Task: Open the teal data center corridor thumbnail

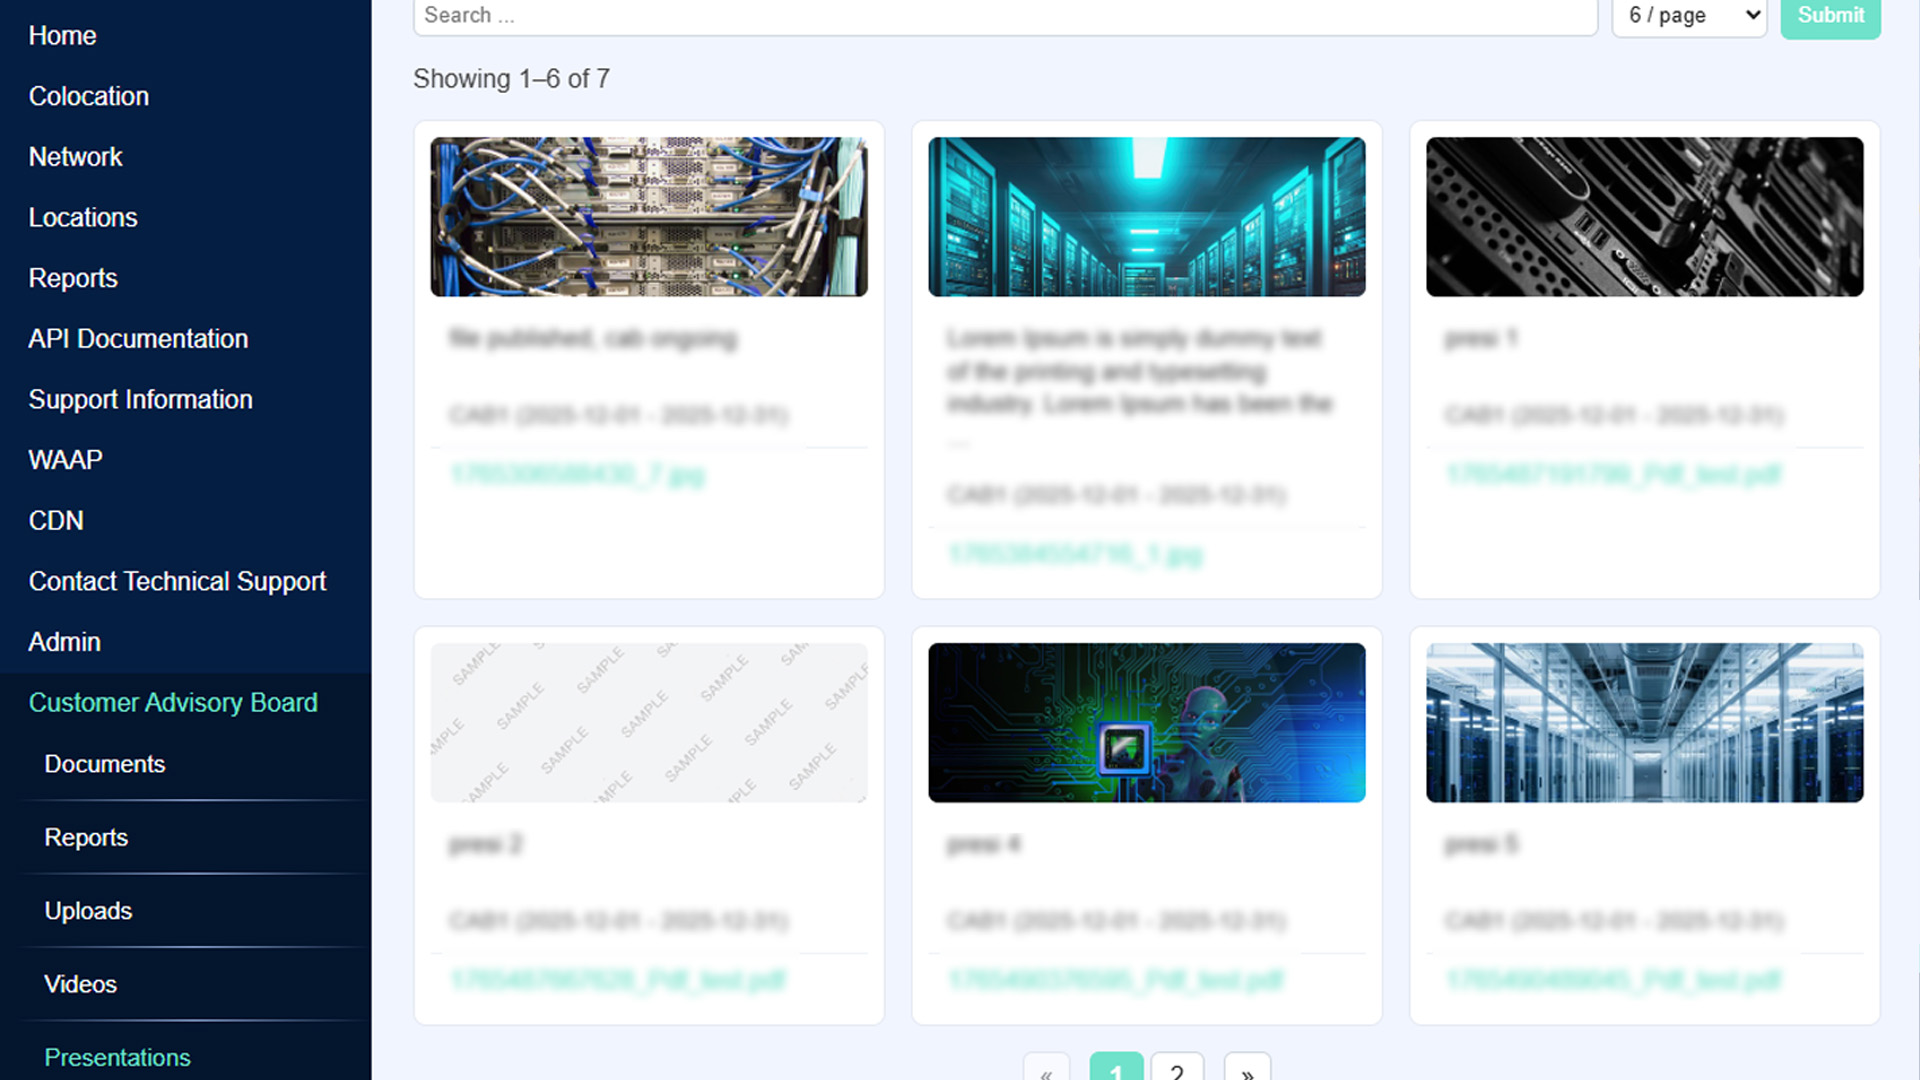Action: point(1146,216)
